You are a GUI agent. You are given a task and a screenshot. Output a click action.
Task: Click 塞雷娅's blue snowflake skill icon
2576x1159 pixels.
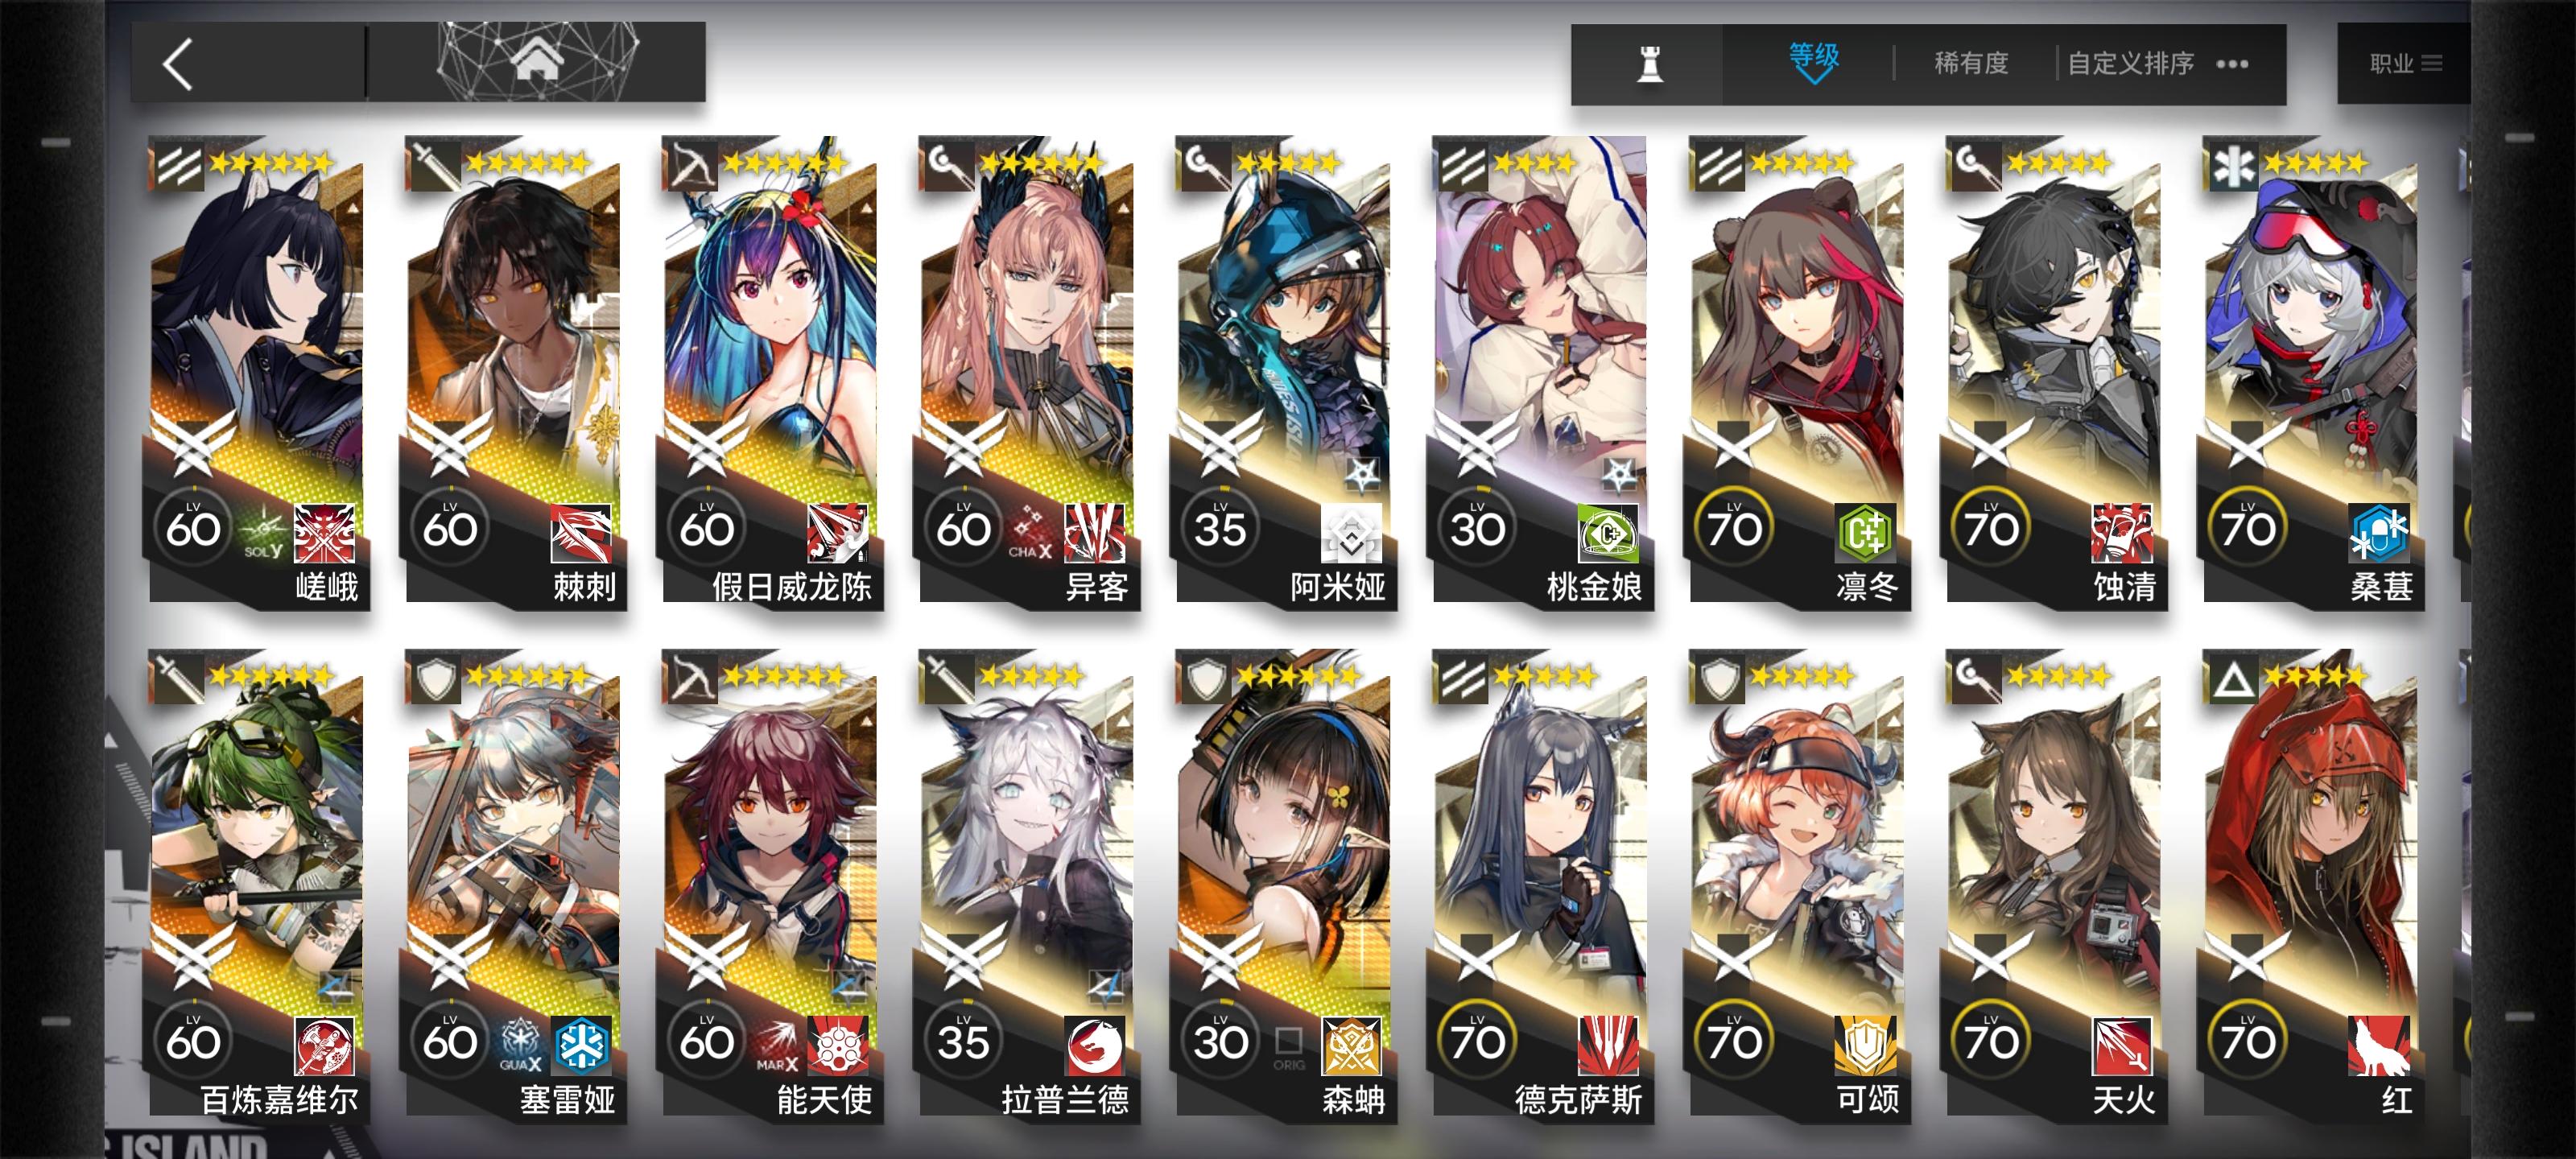point(581,1046)
